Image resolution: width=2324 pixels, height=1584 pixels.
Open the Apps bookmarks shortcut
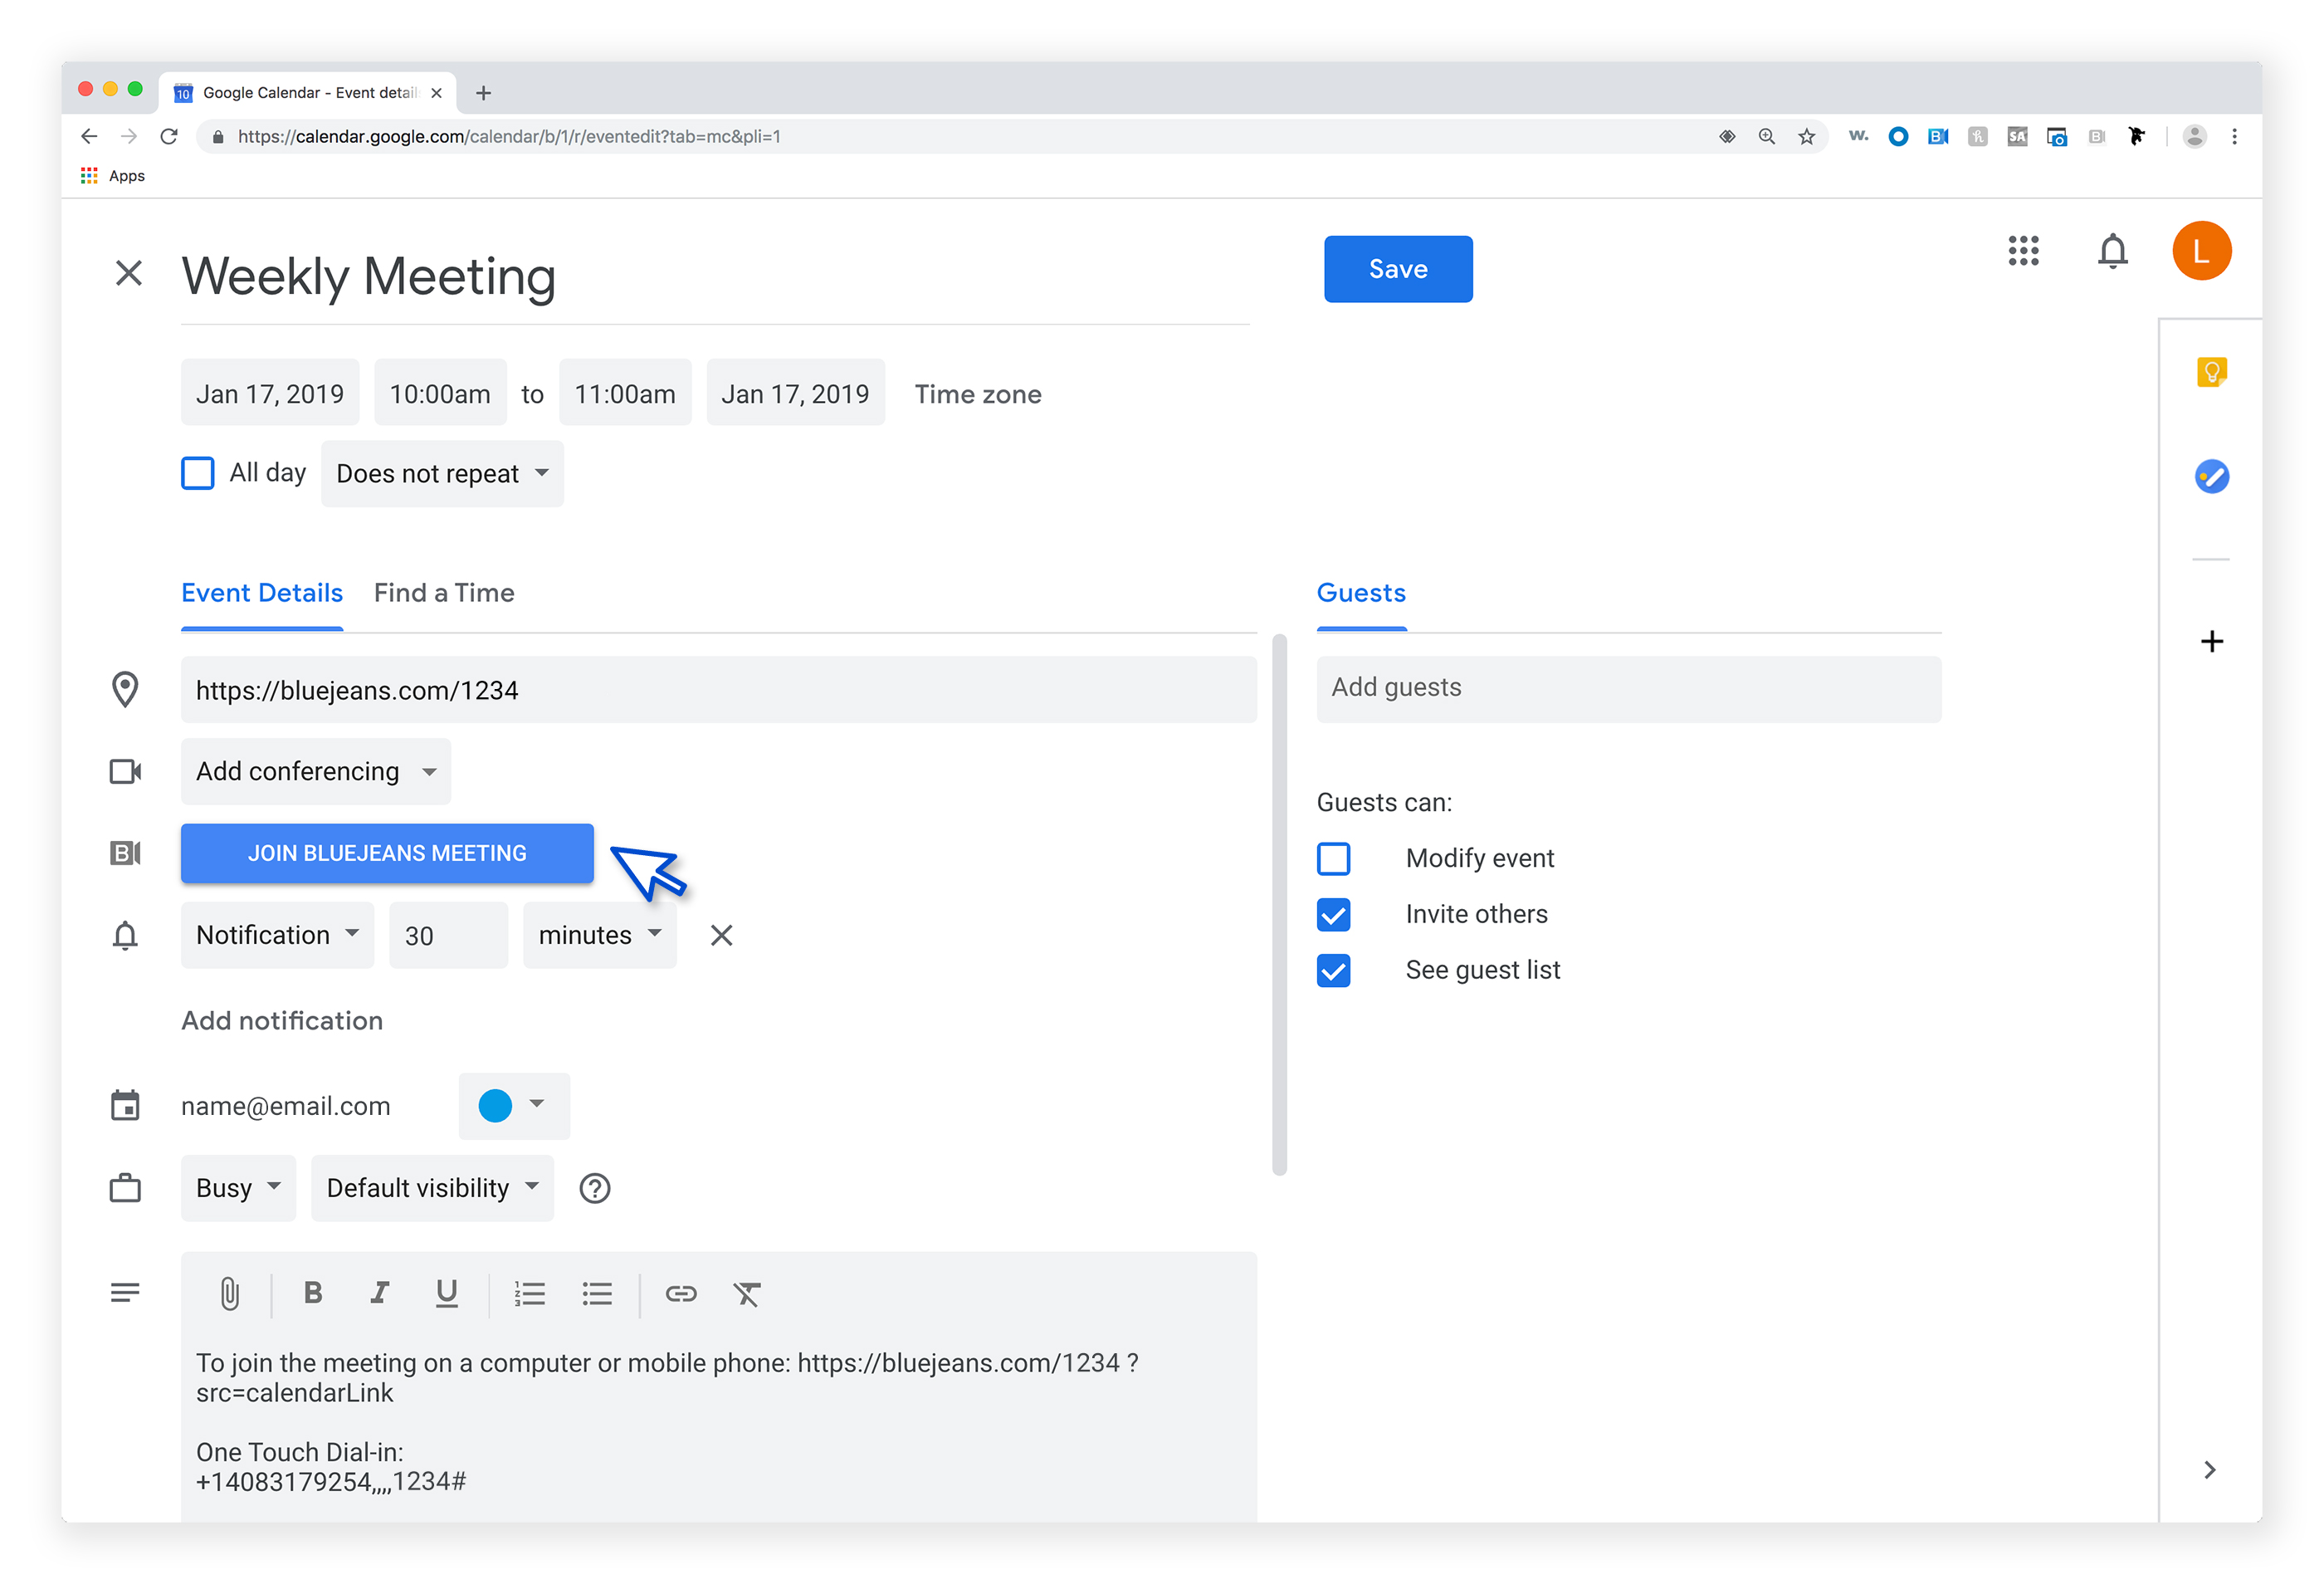[112, 176]
